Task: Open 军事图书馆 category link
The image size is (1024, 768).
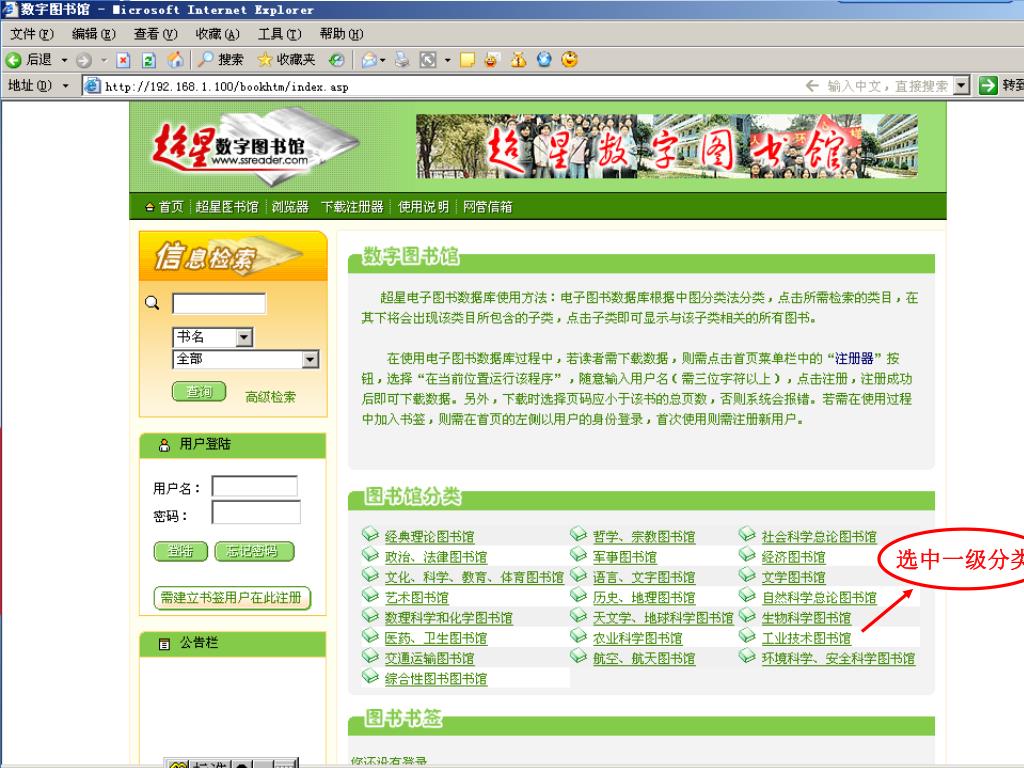Action: (x=624, y=557)
